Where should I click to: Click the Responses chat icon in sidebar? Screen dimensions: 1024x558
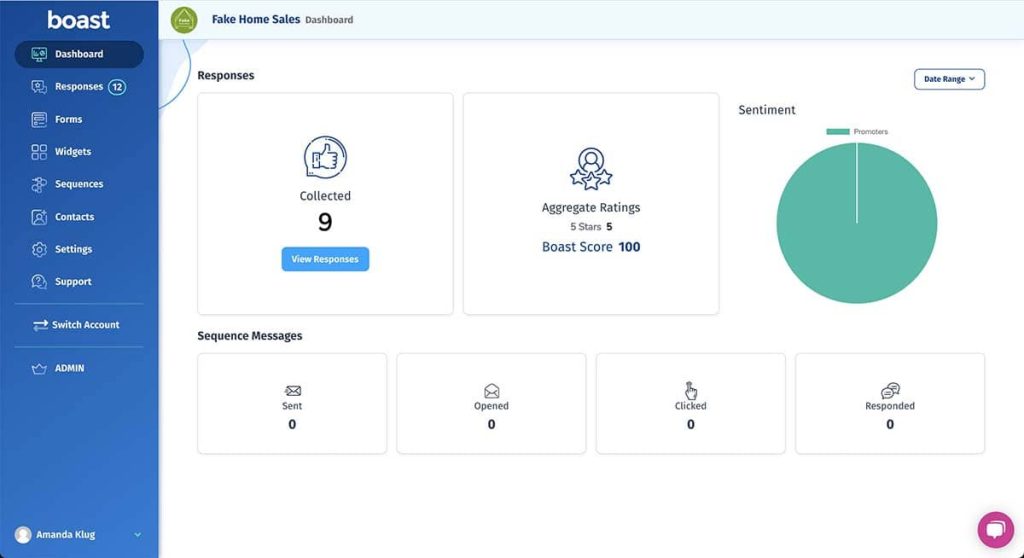pyautogui.click(x=39, y=87)
